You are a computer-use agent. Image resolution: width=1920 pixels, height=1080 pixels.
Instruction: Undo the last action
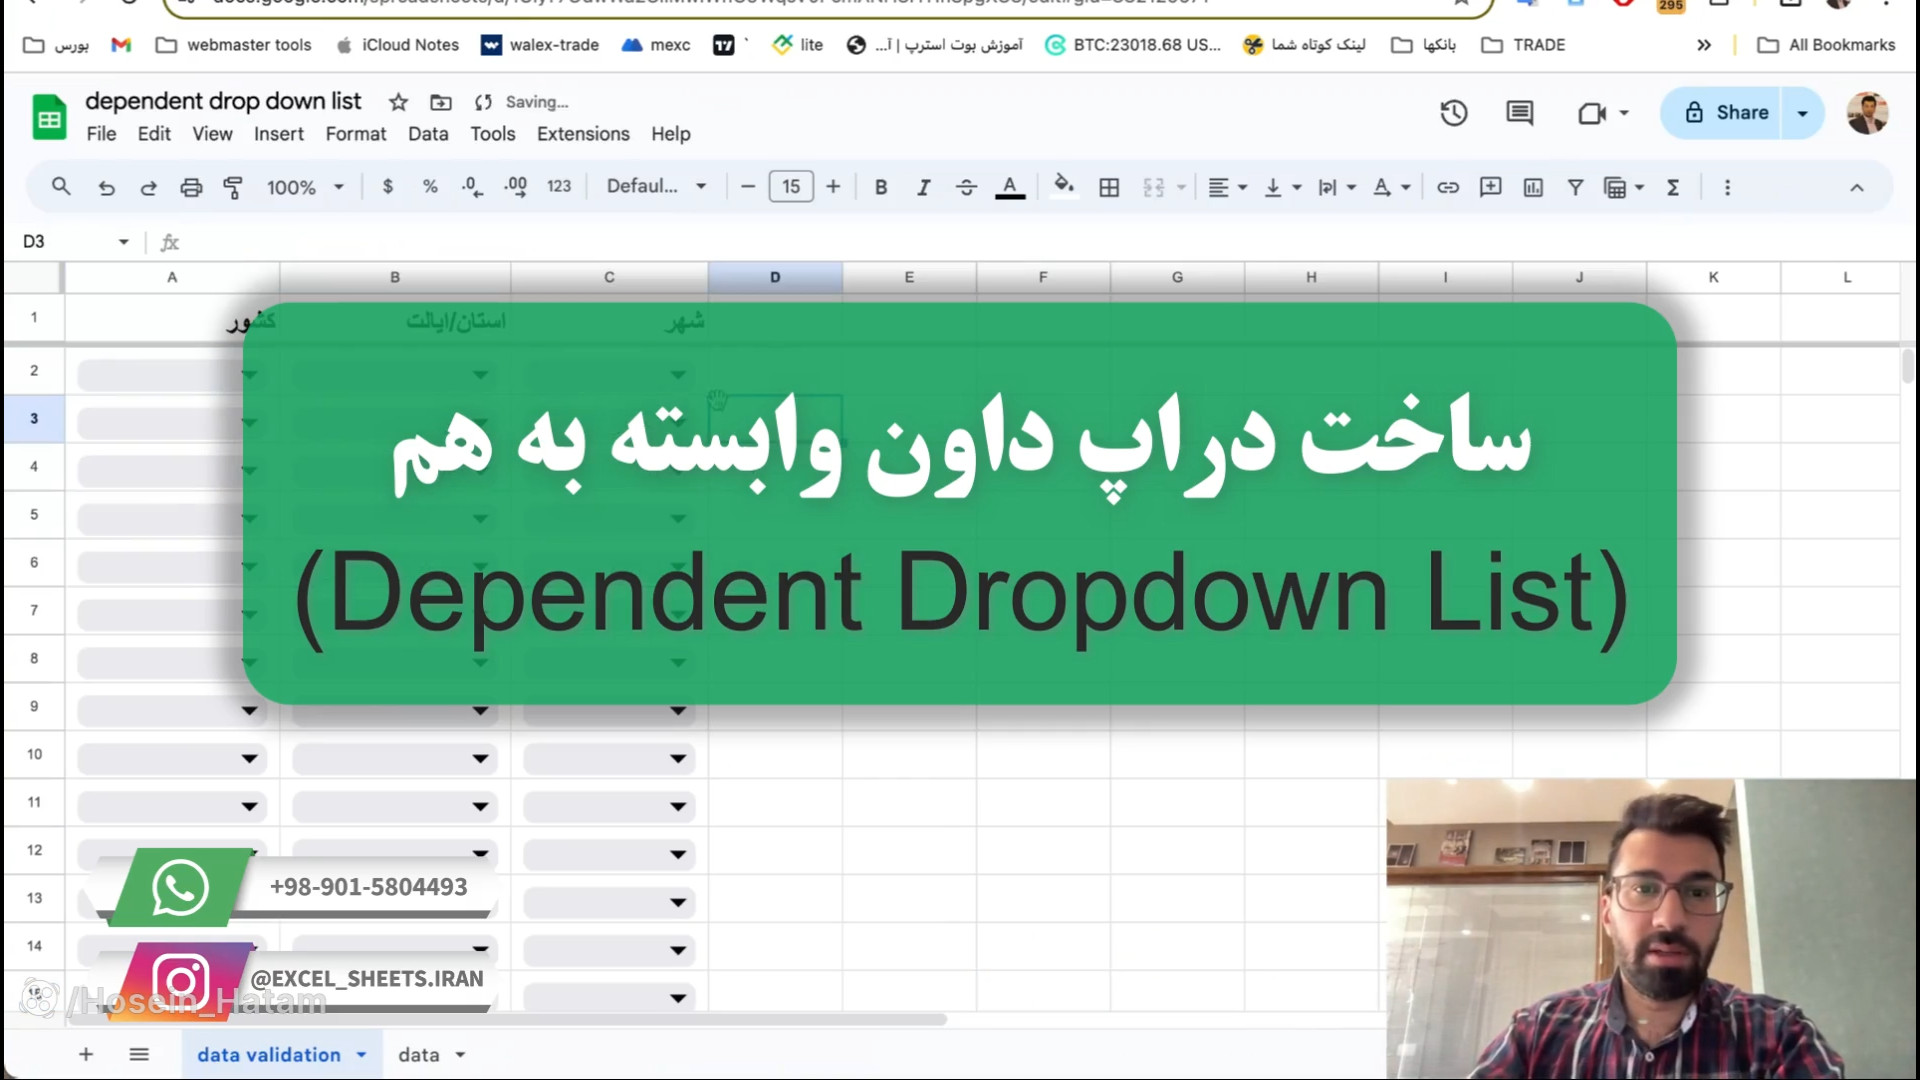point(106,187)
